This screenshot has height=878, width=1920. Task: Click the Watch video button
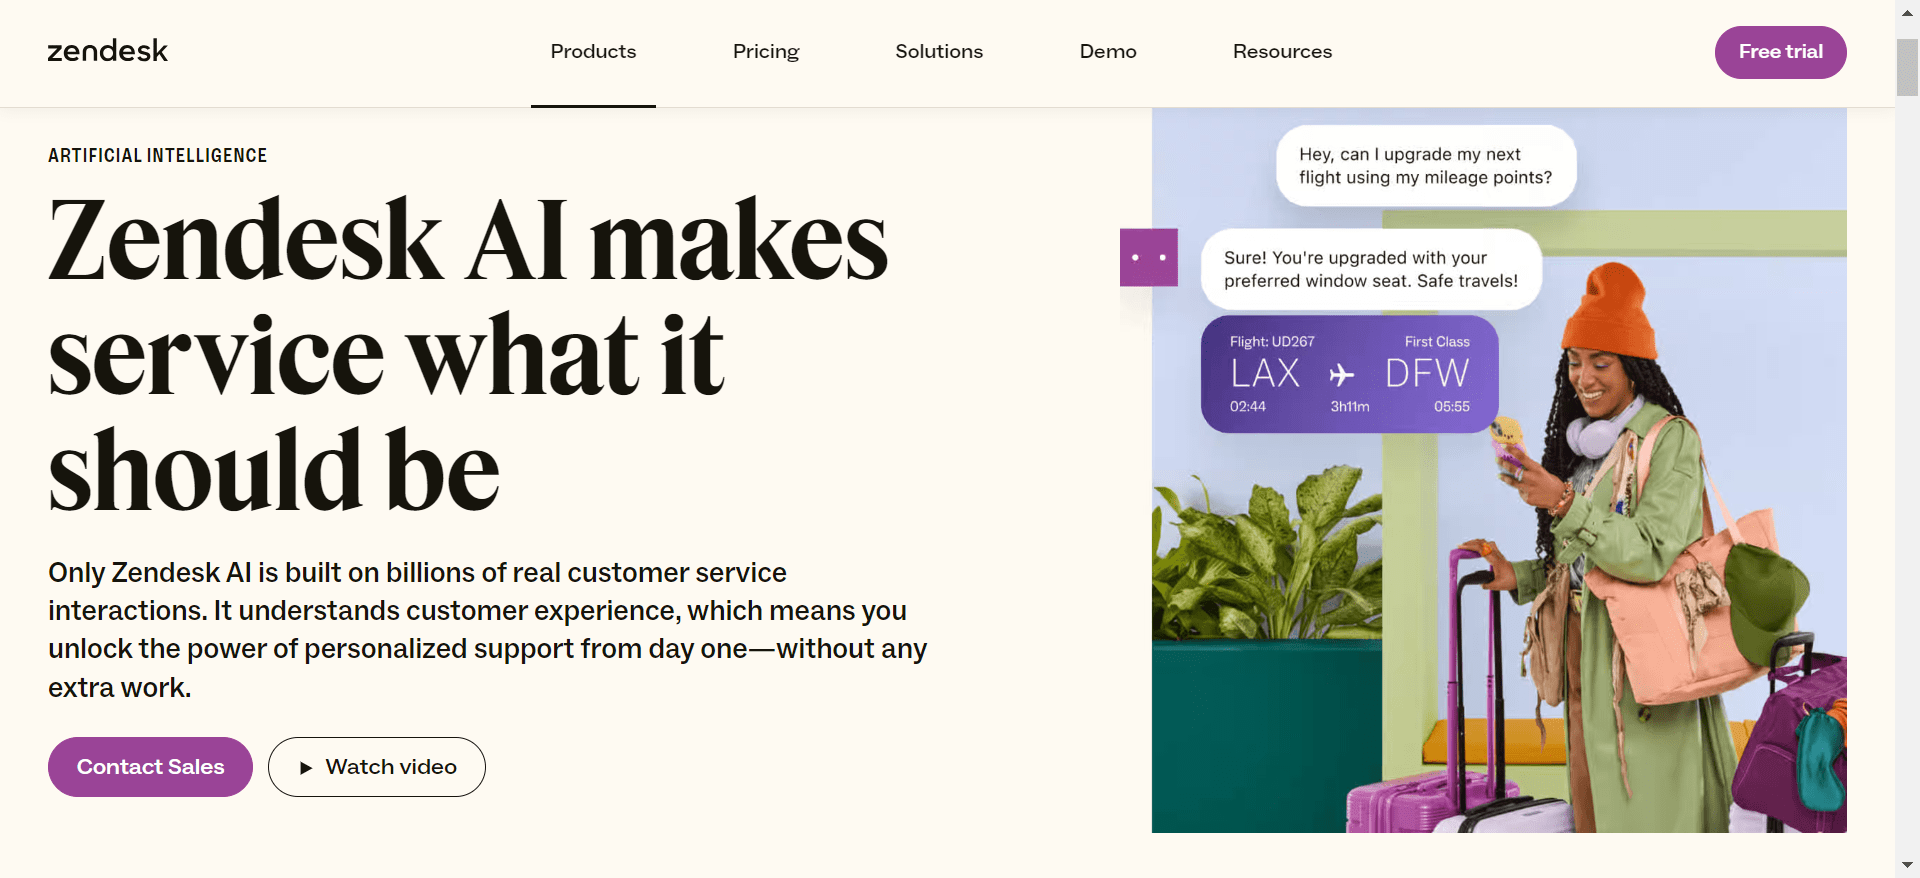pyautogui.click(x=377, y=767)
